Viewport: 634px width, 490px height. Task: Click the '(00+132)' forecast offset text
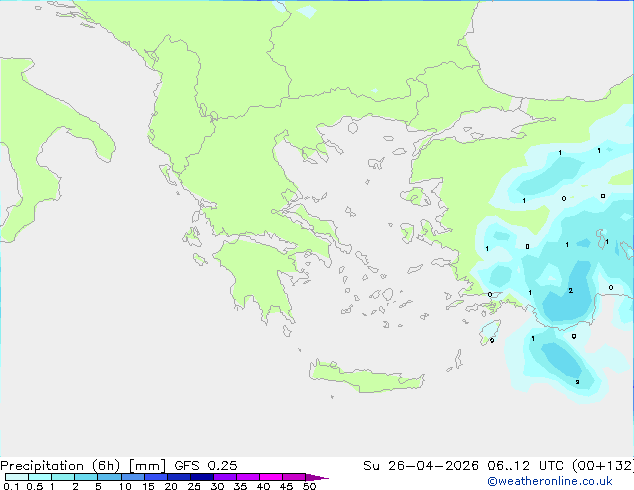click(x=603, y=466)
